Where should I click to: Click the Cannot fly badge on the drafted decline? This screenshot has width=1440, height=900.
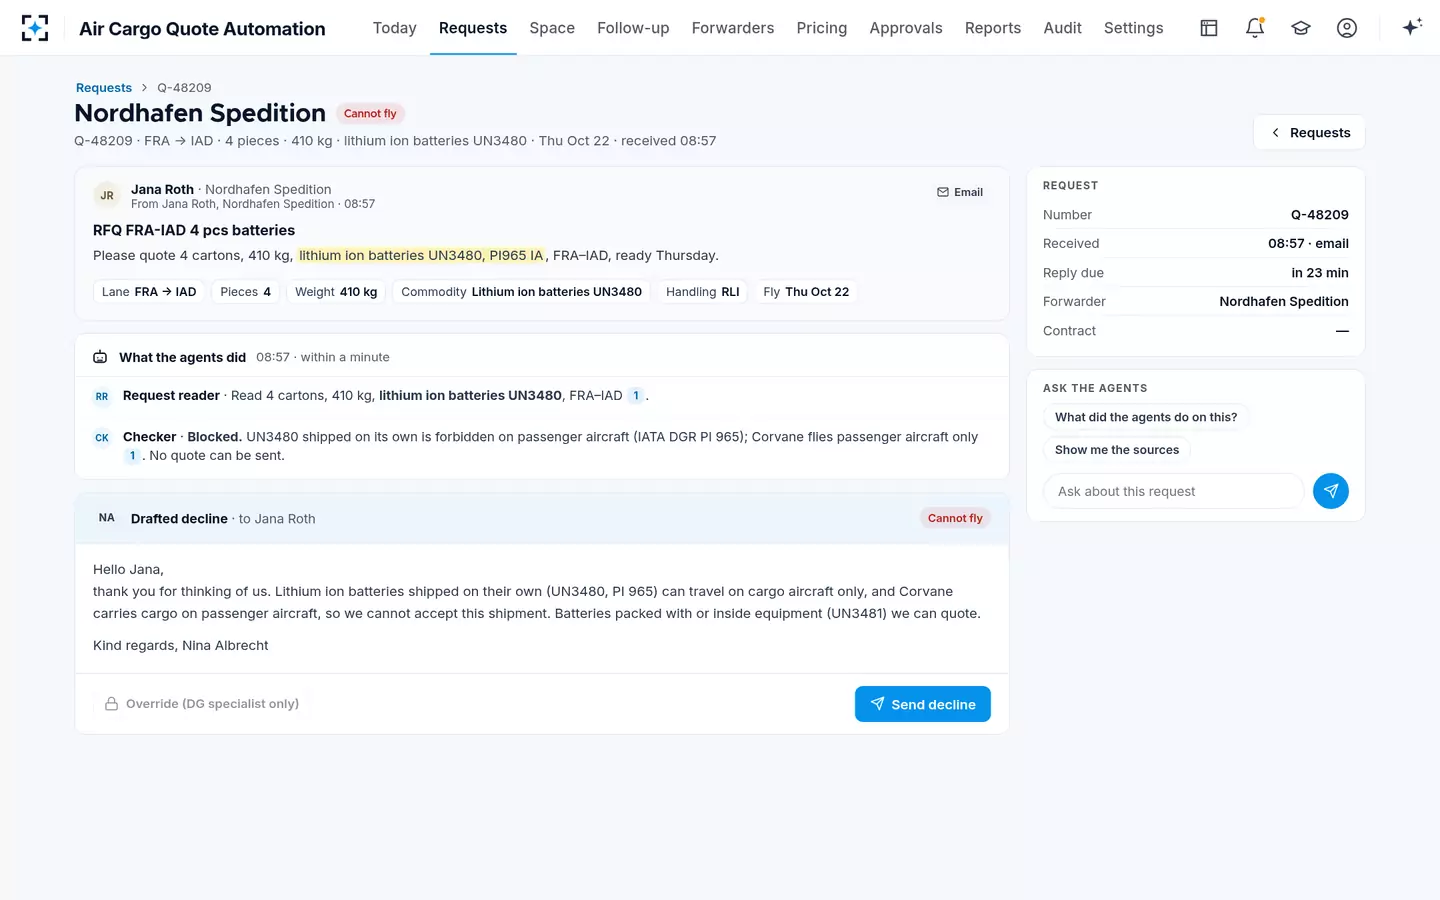point(955,518)
